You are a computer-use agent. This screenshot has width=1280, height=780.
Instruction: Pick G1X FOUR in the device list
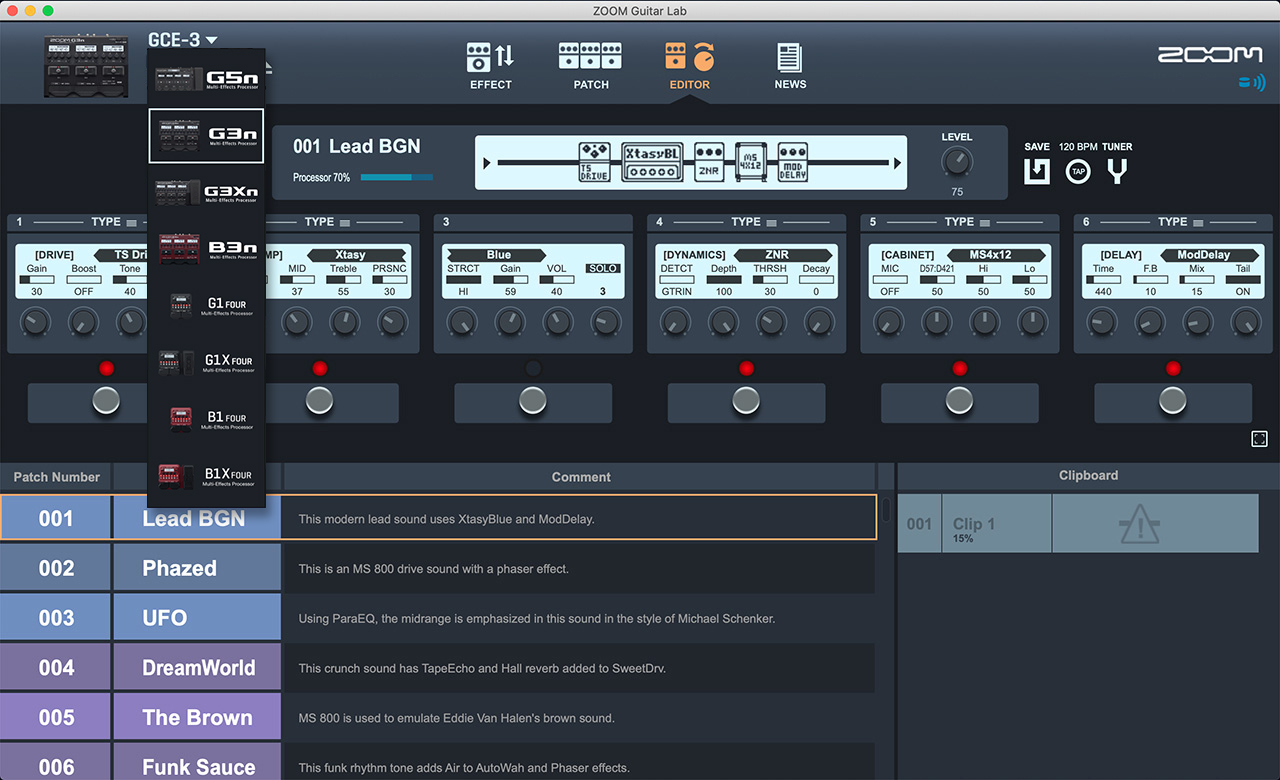[x=206, y=362]
